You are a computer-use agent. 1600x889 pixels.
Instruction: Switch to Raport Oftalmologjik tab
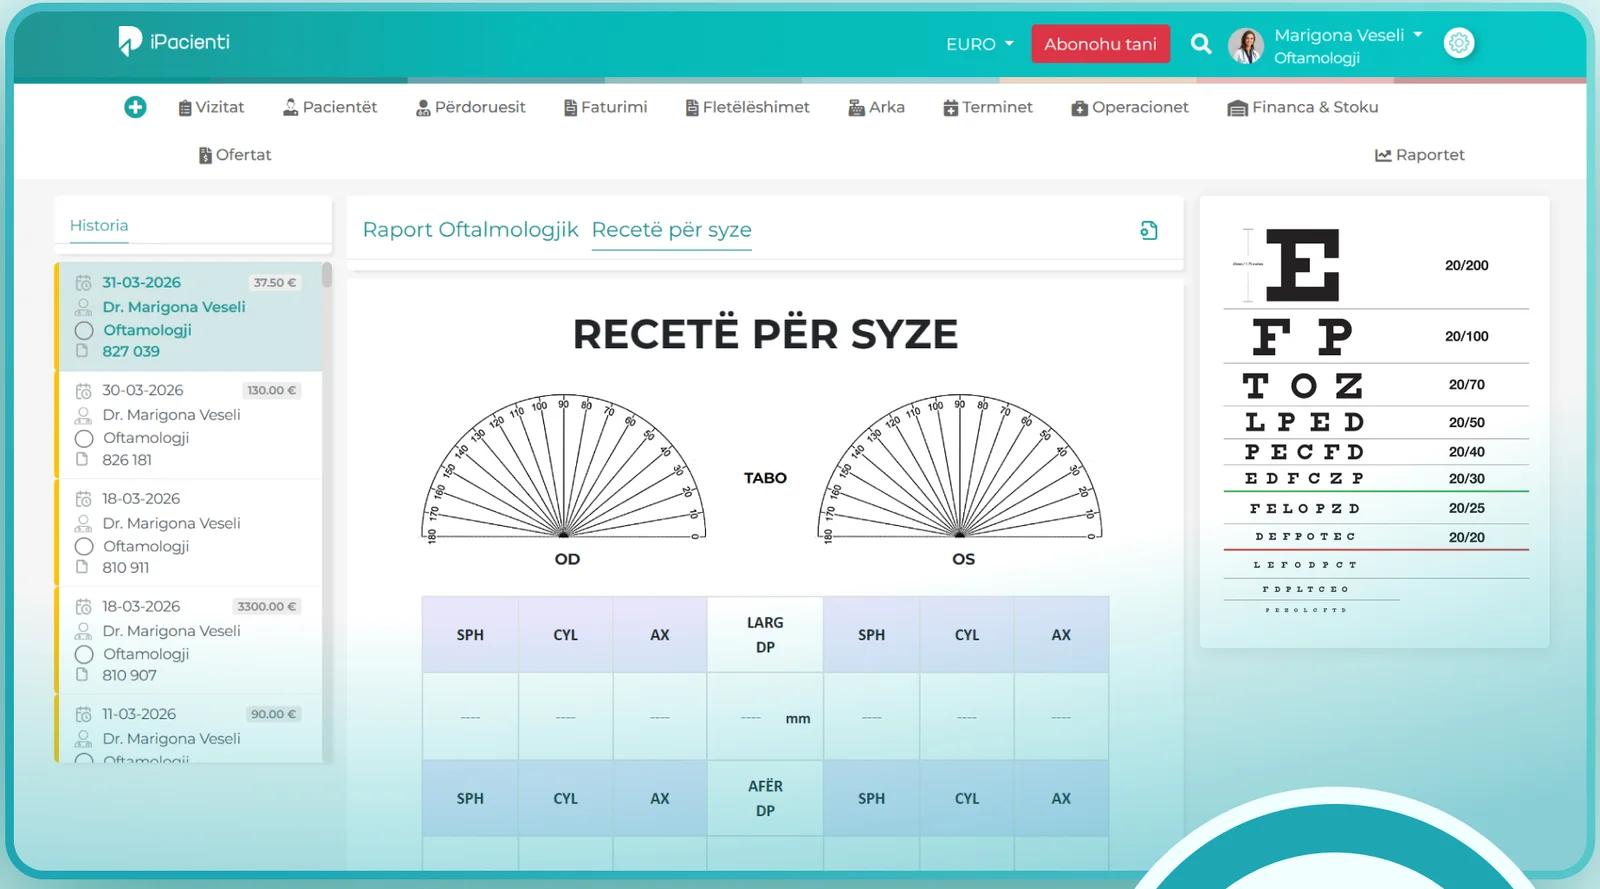[470, 230]
